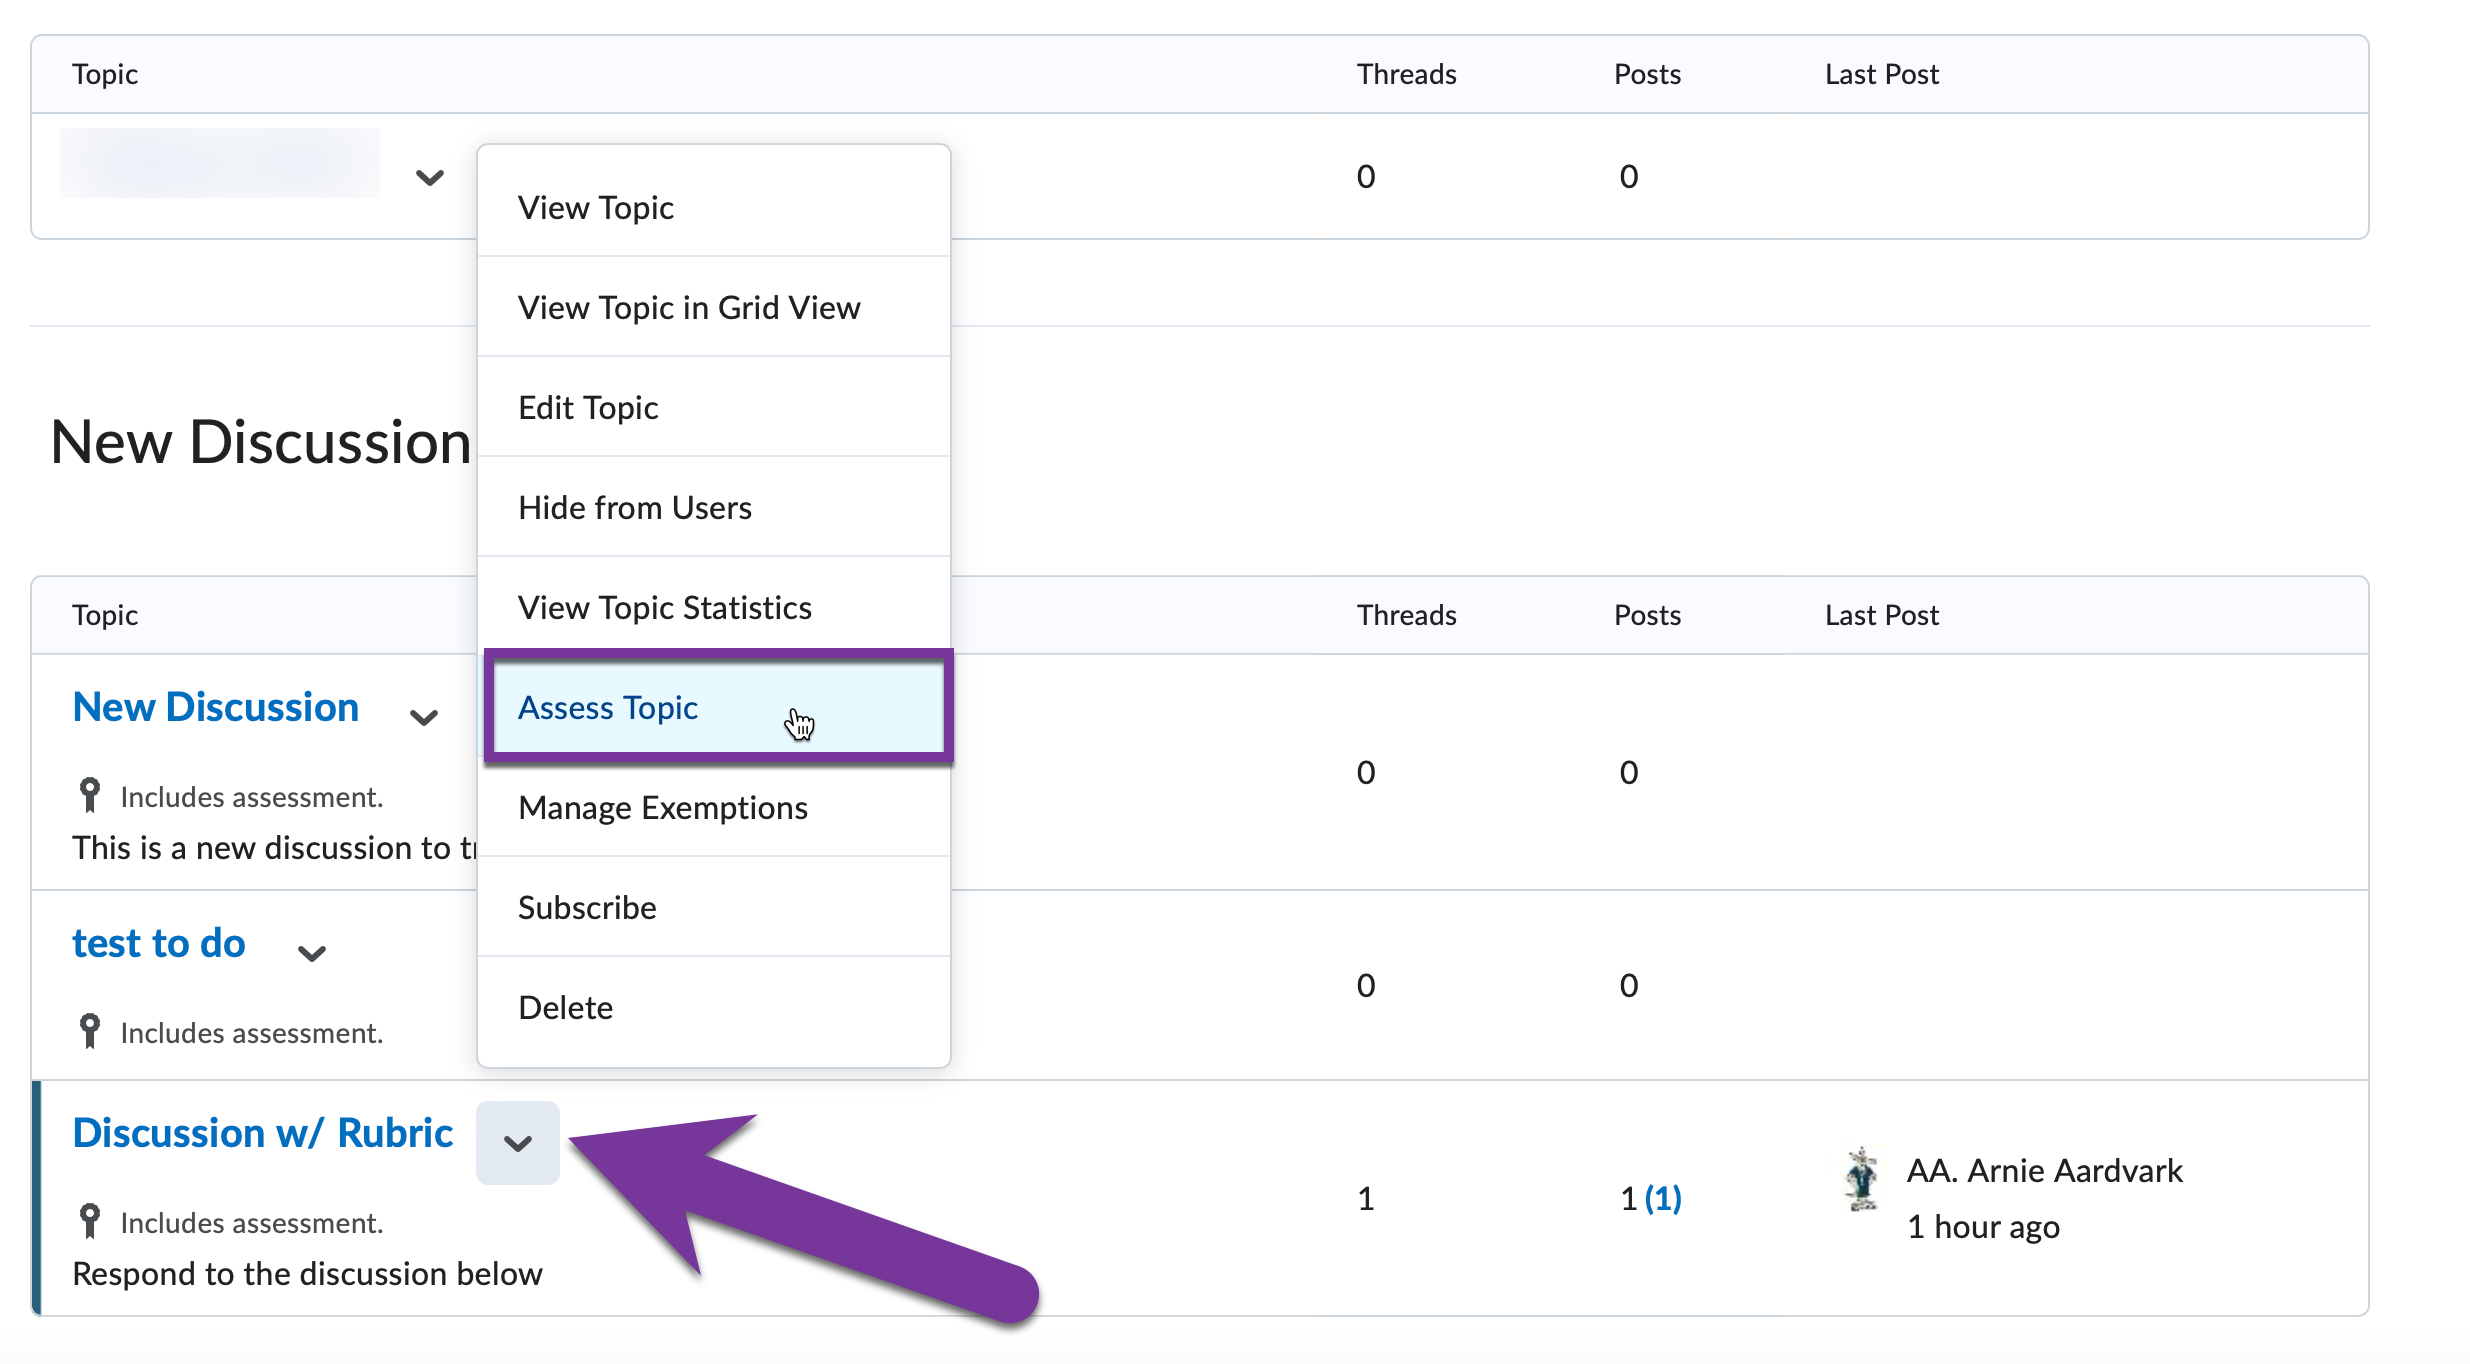Click the Posts header in the top table
The height and width of the screenshot is (1364, 2470).
1647,74
